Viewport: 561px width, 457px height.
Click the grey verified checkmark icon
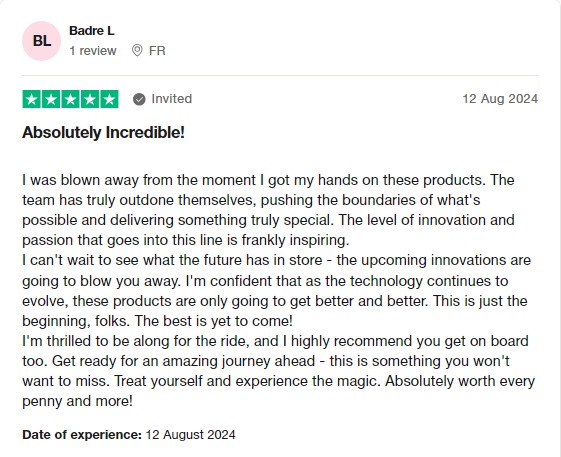tap(139, 99)
